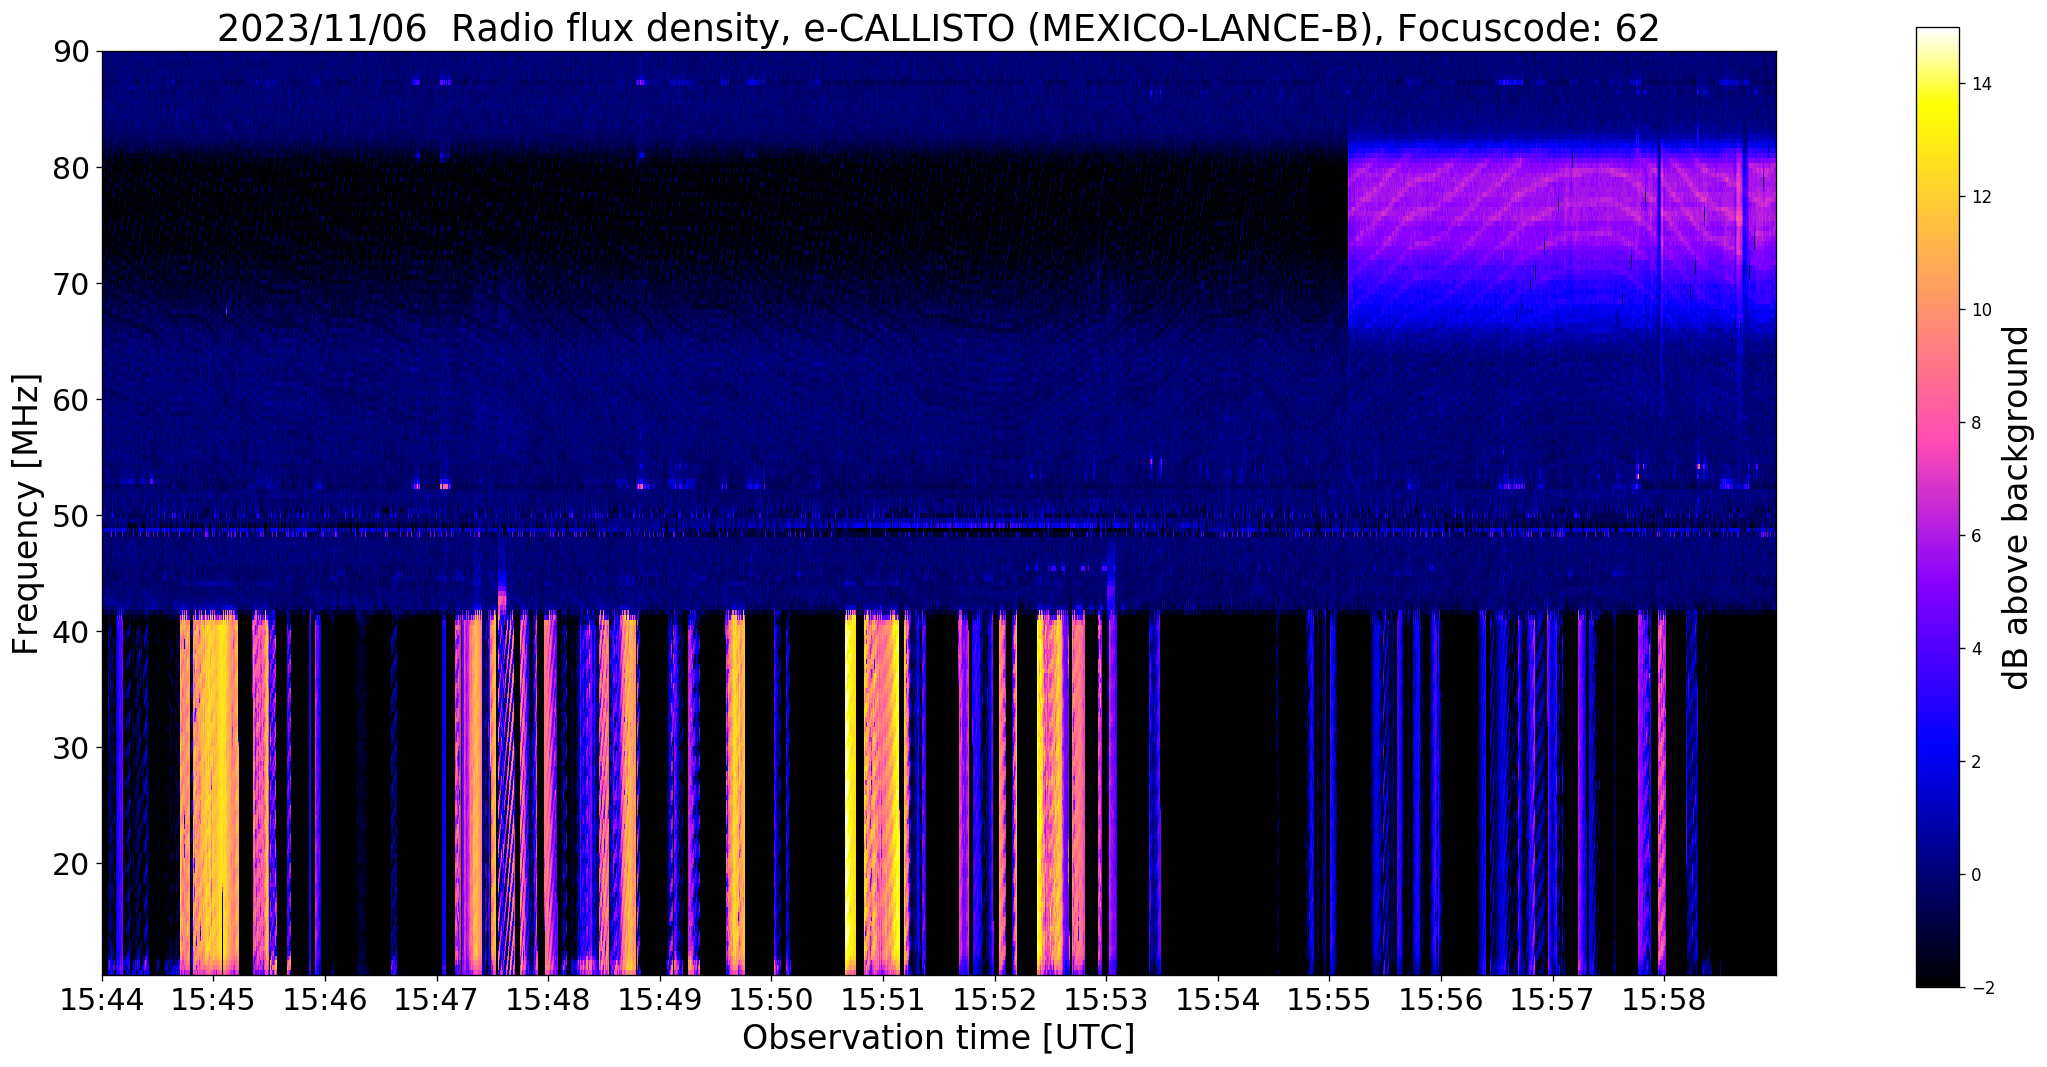Click the 15:45 time tick label
This screenshot has width=2047, height=1067.
(214, 999)
